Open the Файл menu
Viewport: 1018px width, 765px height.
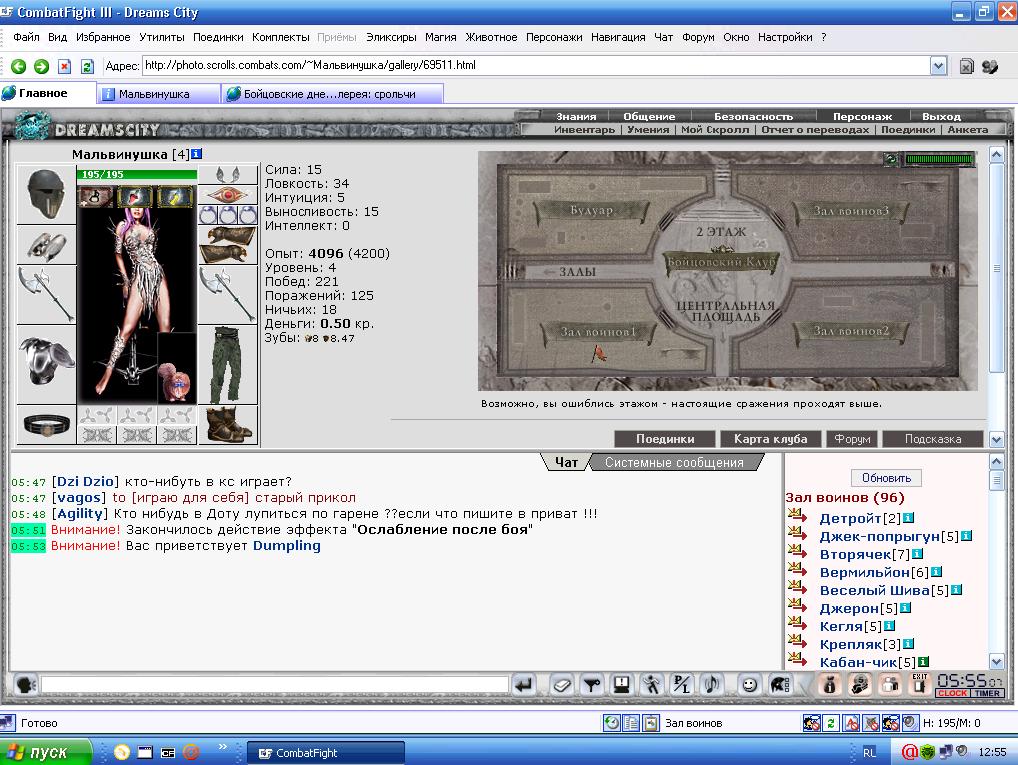tap(26, 37)
